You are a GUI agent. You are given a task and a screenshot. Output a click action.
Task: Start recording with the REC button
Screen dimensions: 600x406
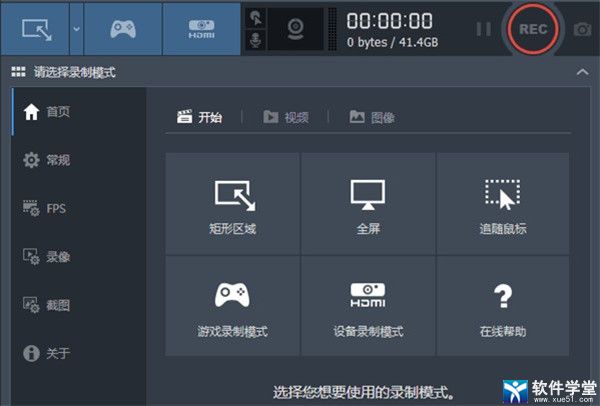point(533,29)
